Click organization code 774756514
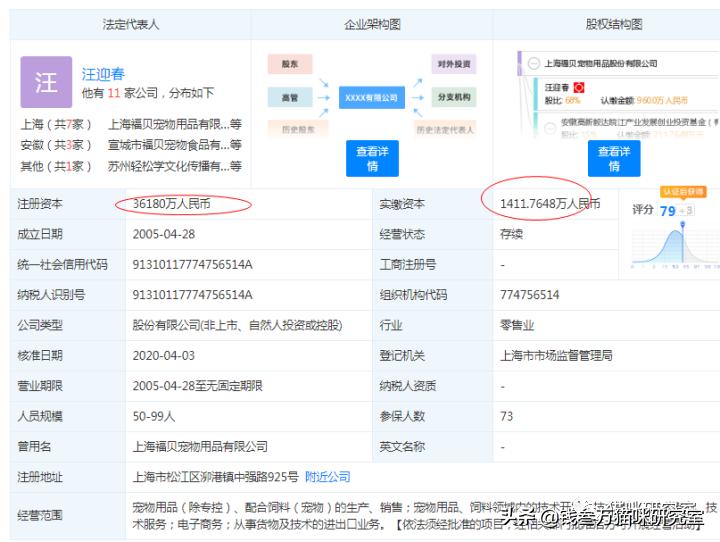The image size is (720, 542). point(529,295)
